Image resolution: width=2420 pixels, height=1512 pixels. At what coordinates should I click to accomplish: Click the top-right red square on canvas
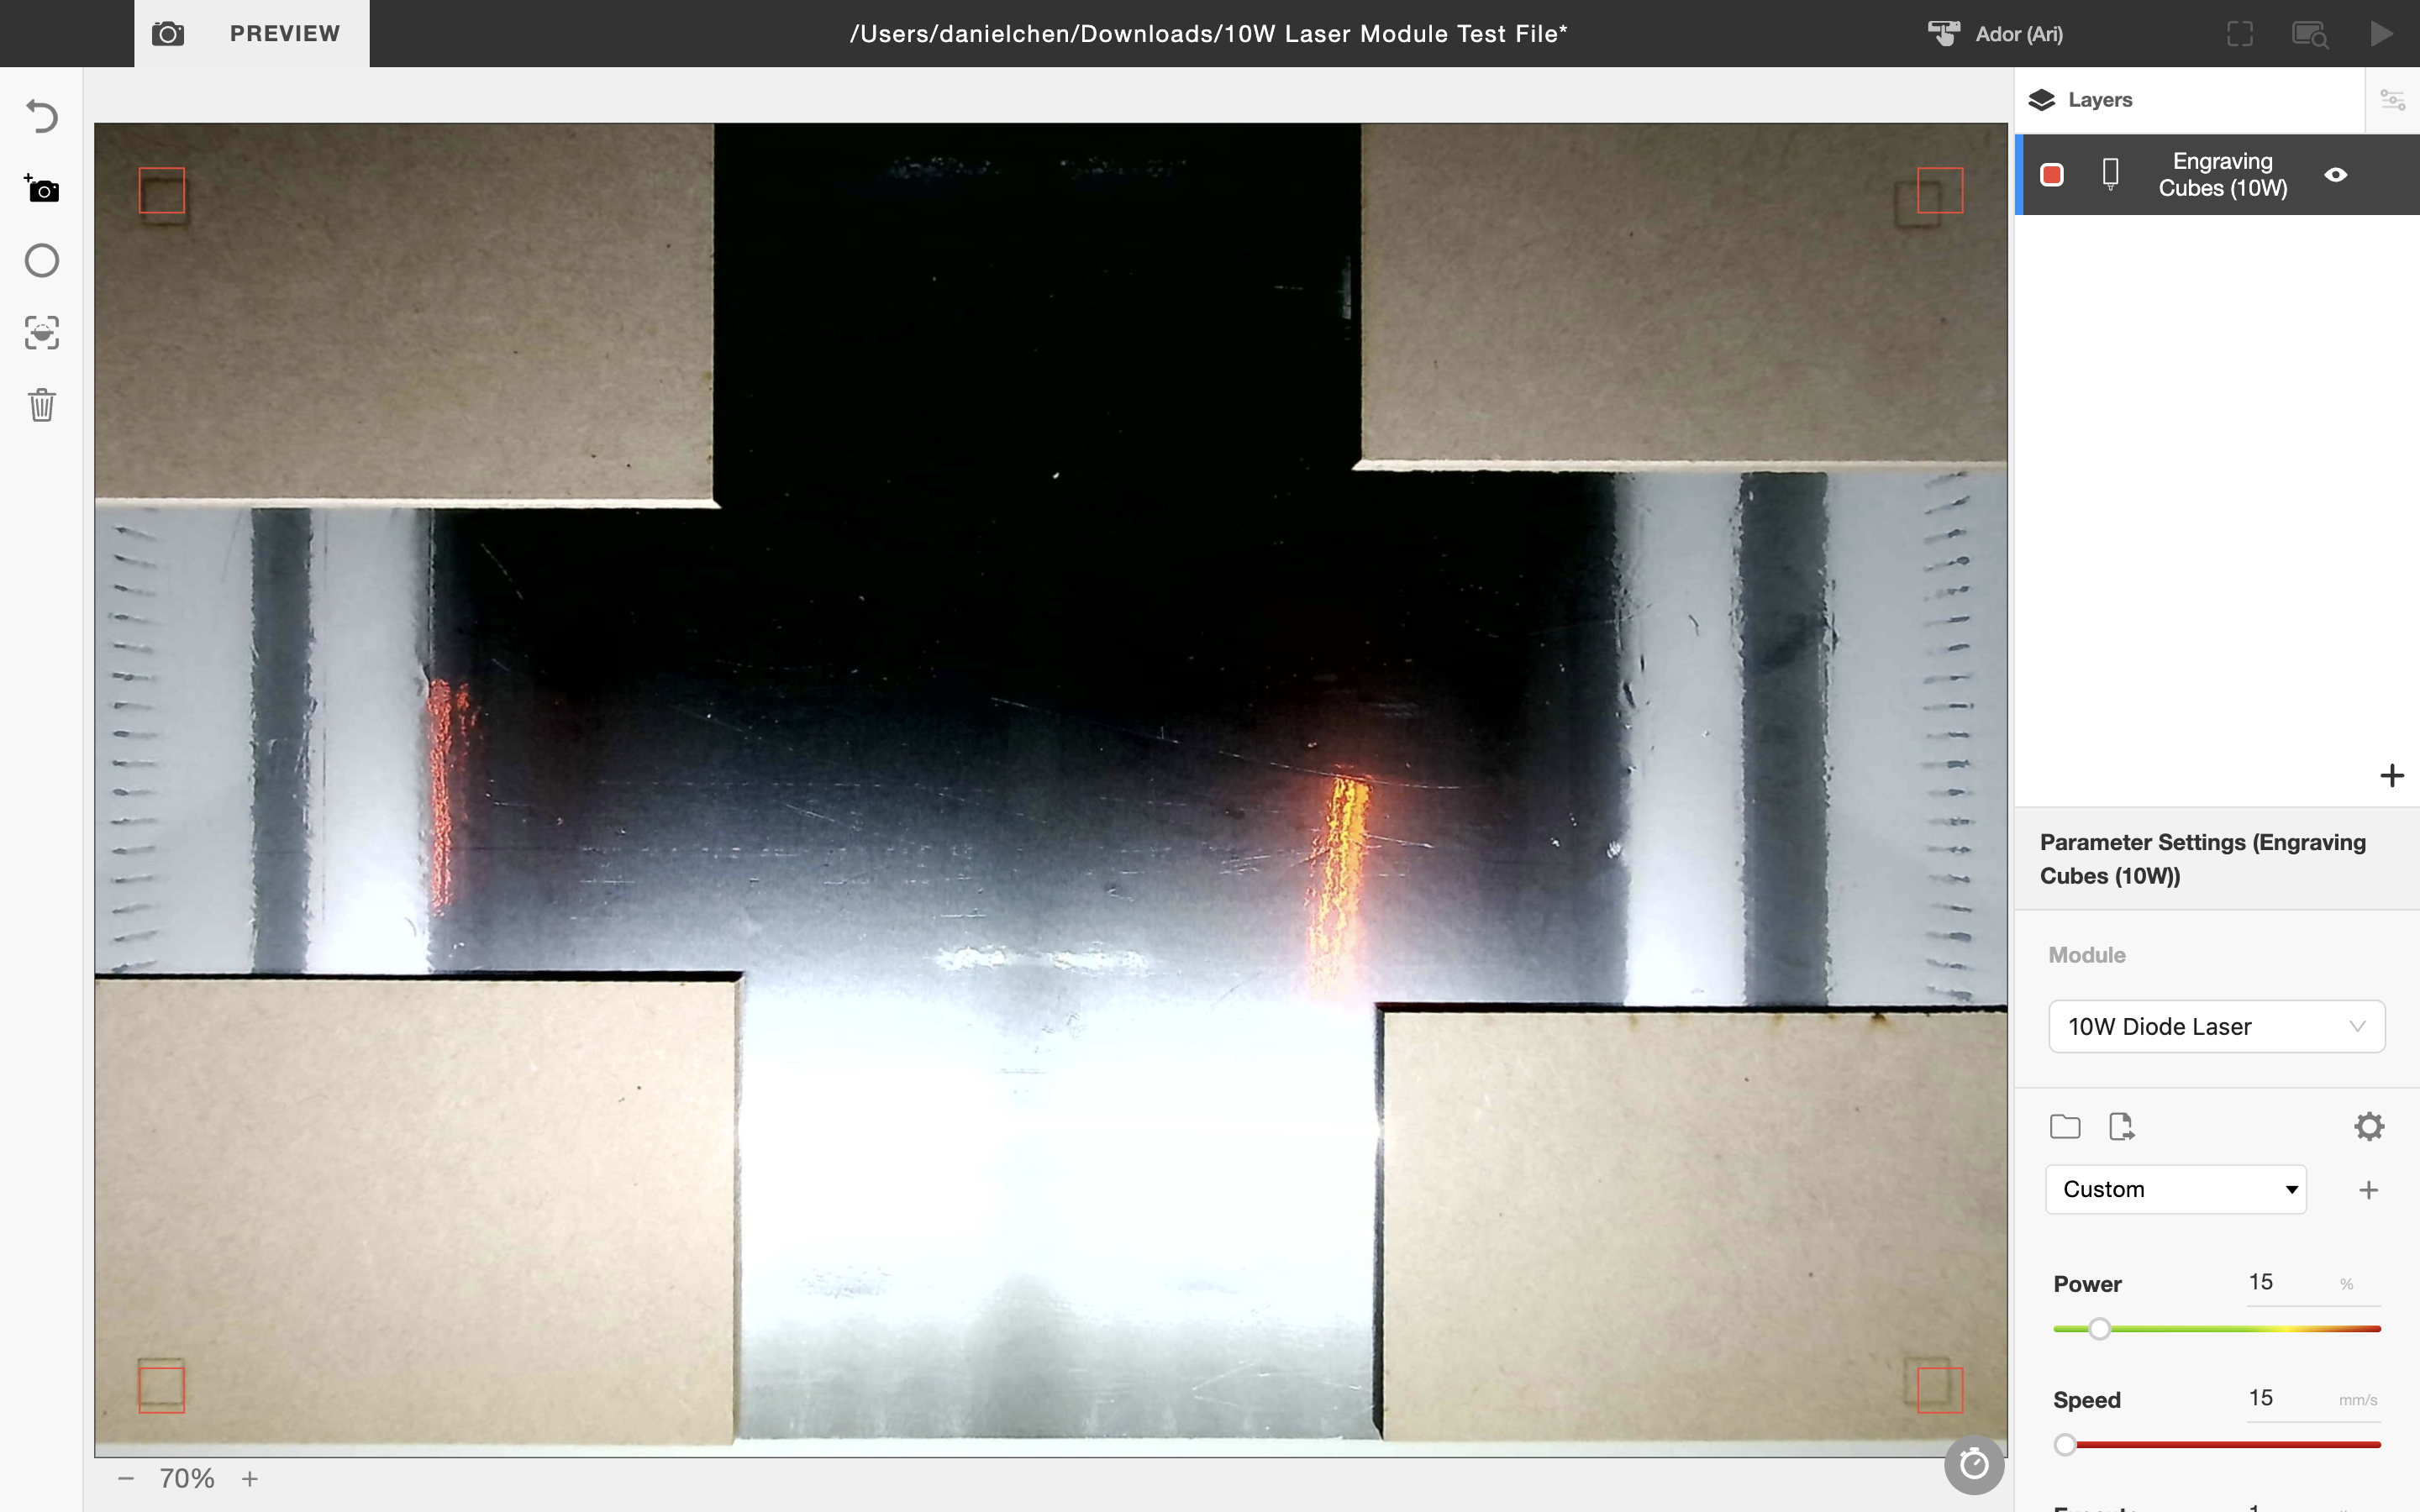[1940, 190]
